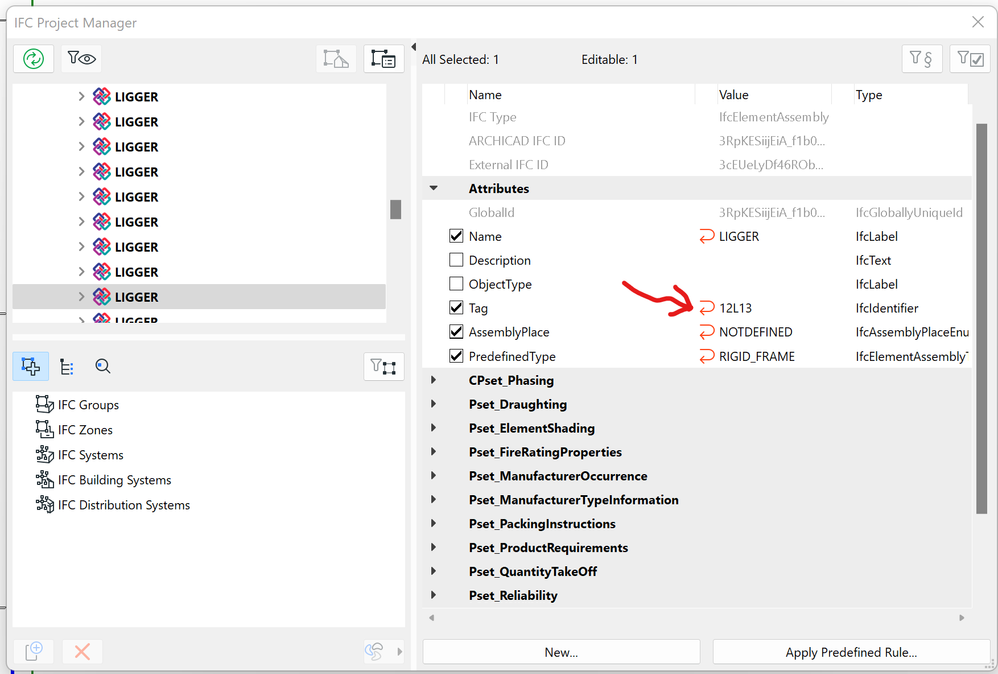The height and width of the screenshot is (674, 998).
Task: Click the IFC Systems icon
Action: pos(45,454)
